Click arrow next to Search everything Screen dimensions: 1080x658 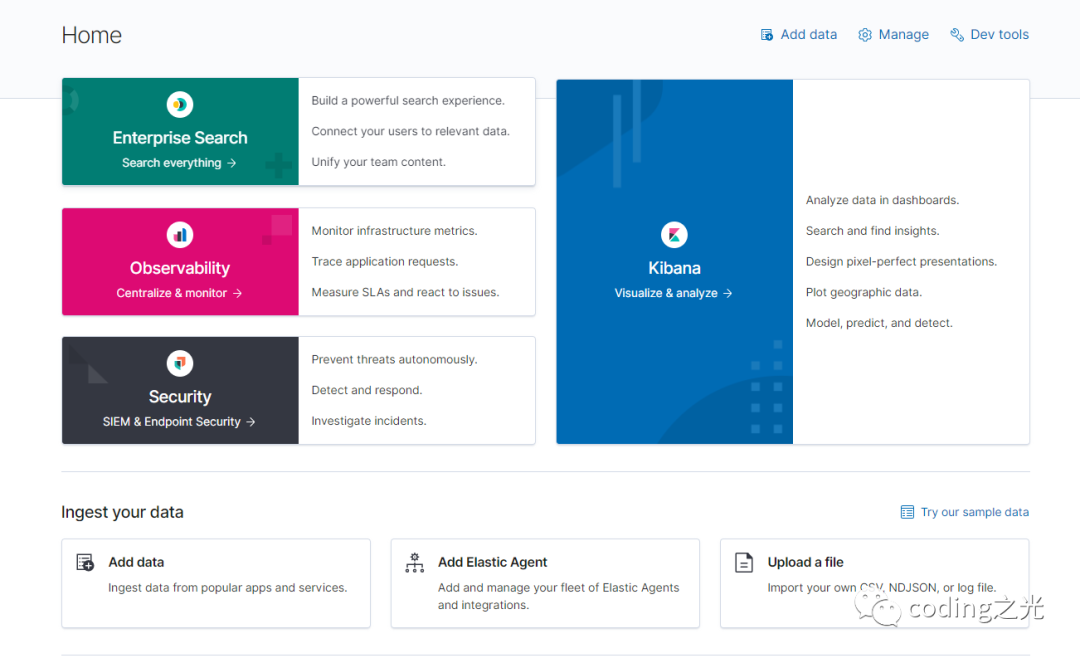pyautogui.click(x=232, y=163)
